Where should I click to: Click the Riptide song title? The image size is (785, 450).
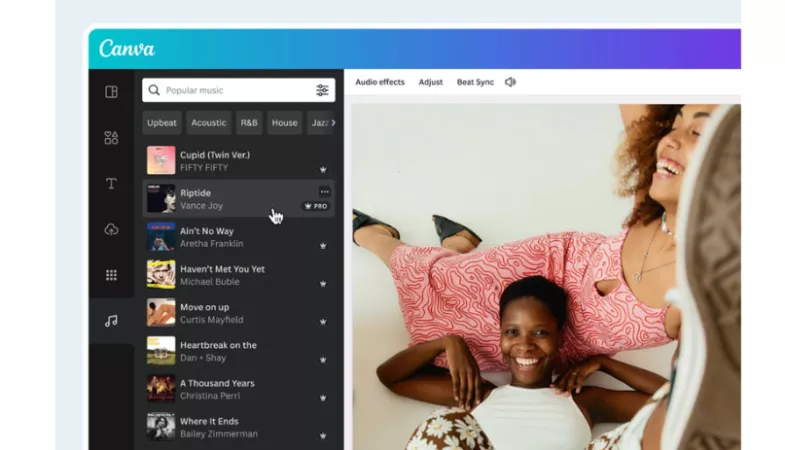(x=195, y=193)
